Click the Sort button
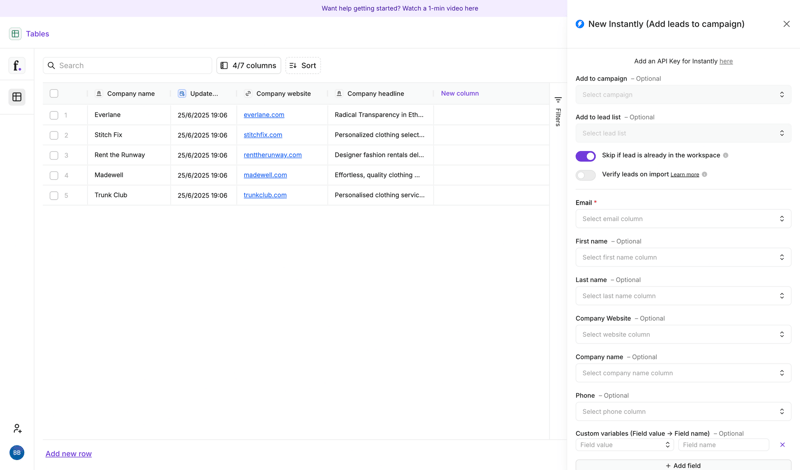This screenshot has height=470, width=800. click(x=303, y=65)
